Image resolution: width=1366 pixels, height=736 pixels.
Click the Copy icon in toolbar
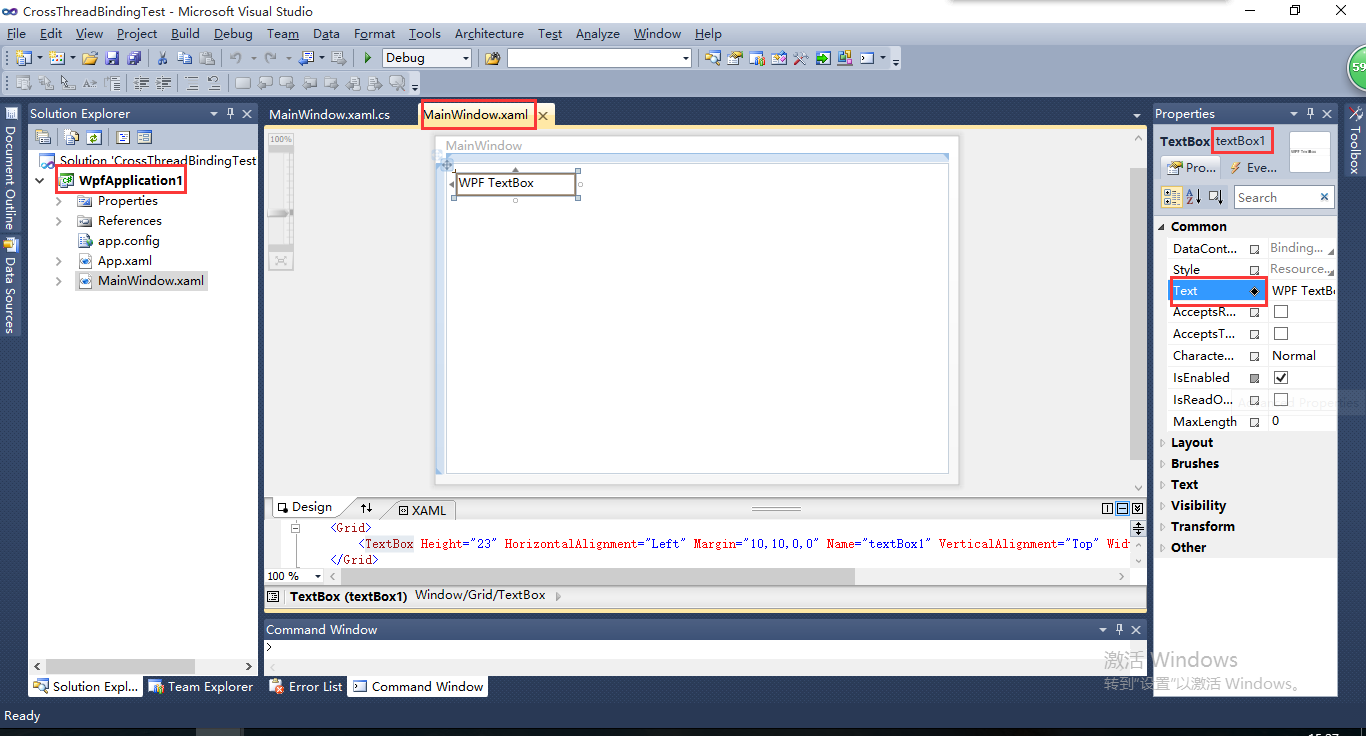click(184, 58)
